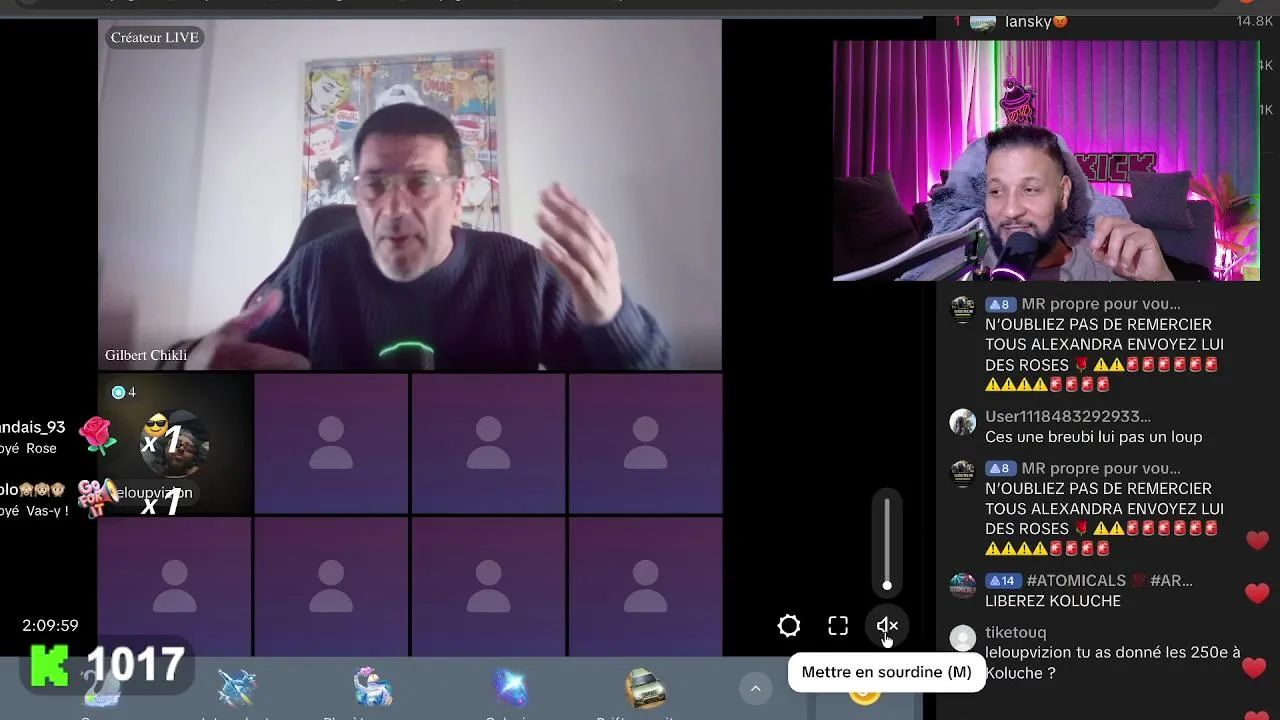Open lansky's profile in top viewers
Screen dimensions: 1280x720
tap(1036, 21)
